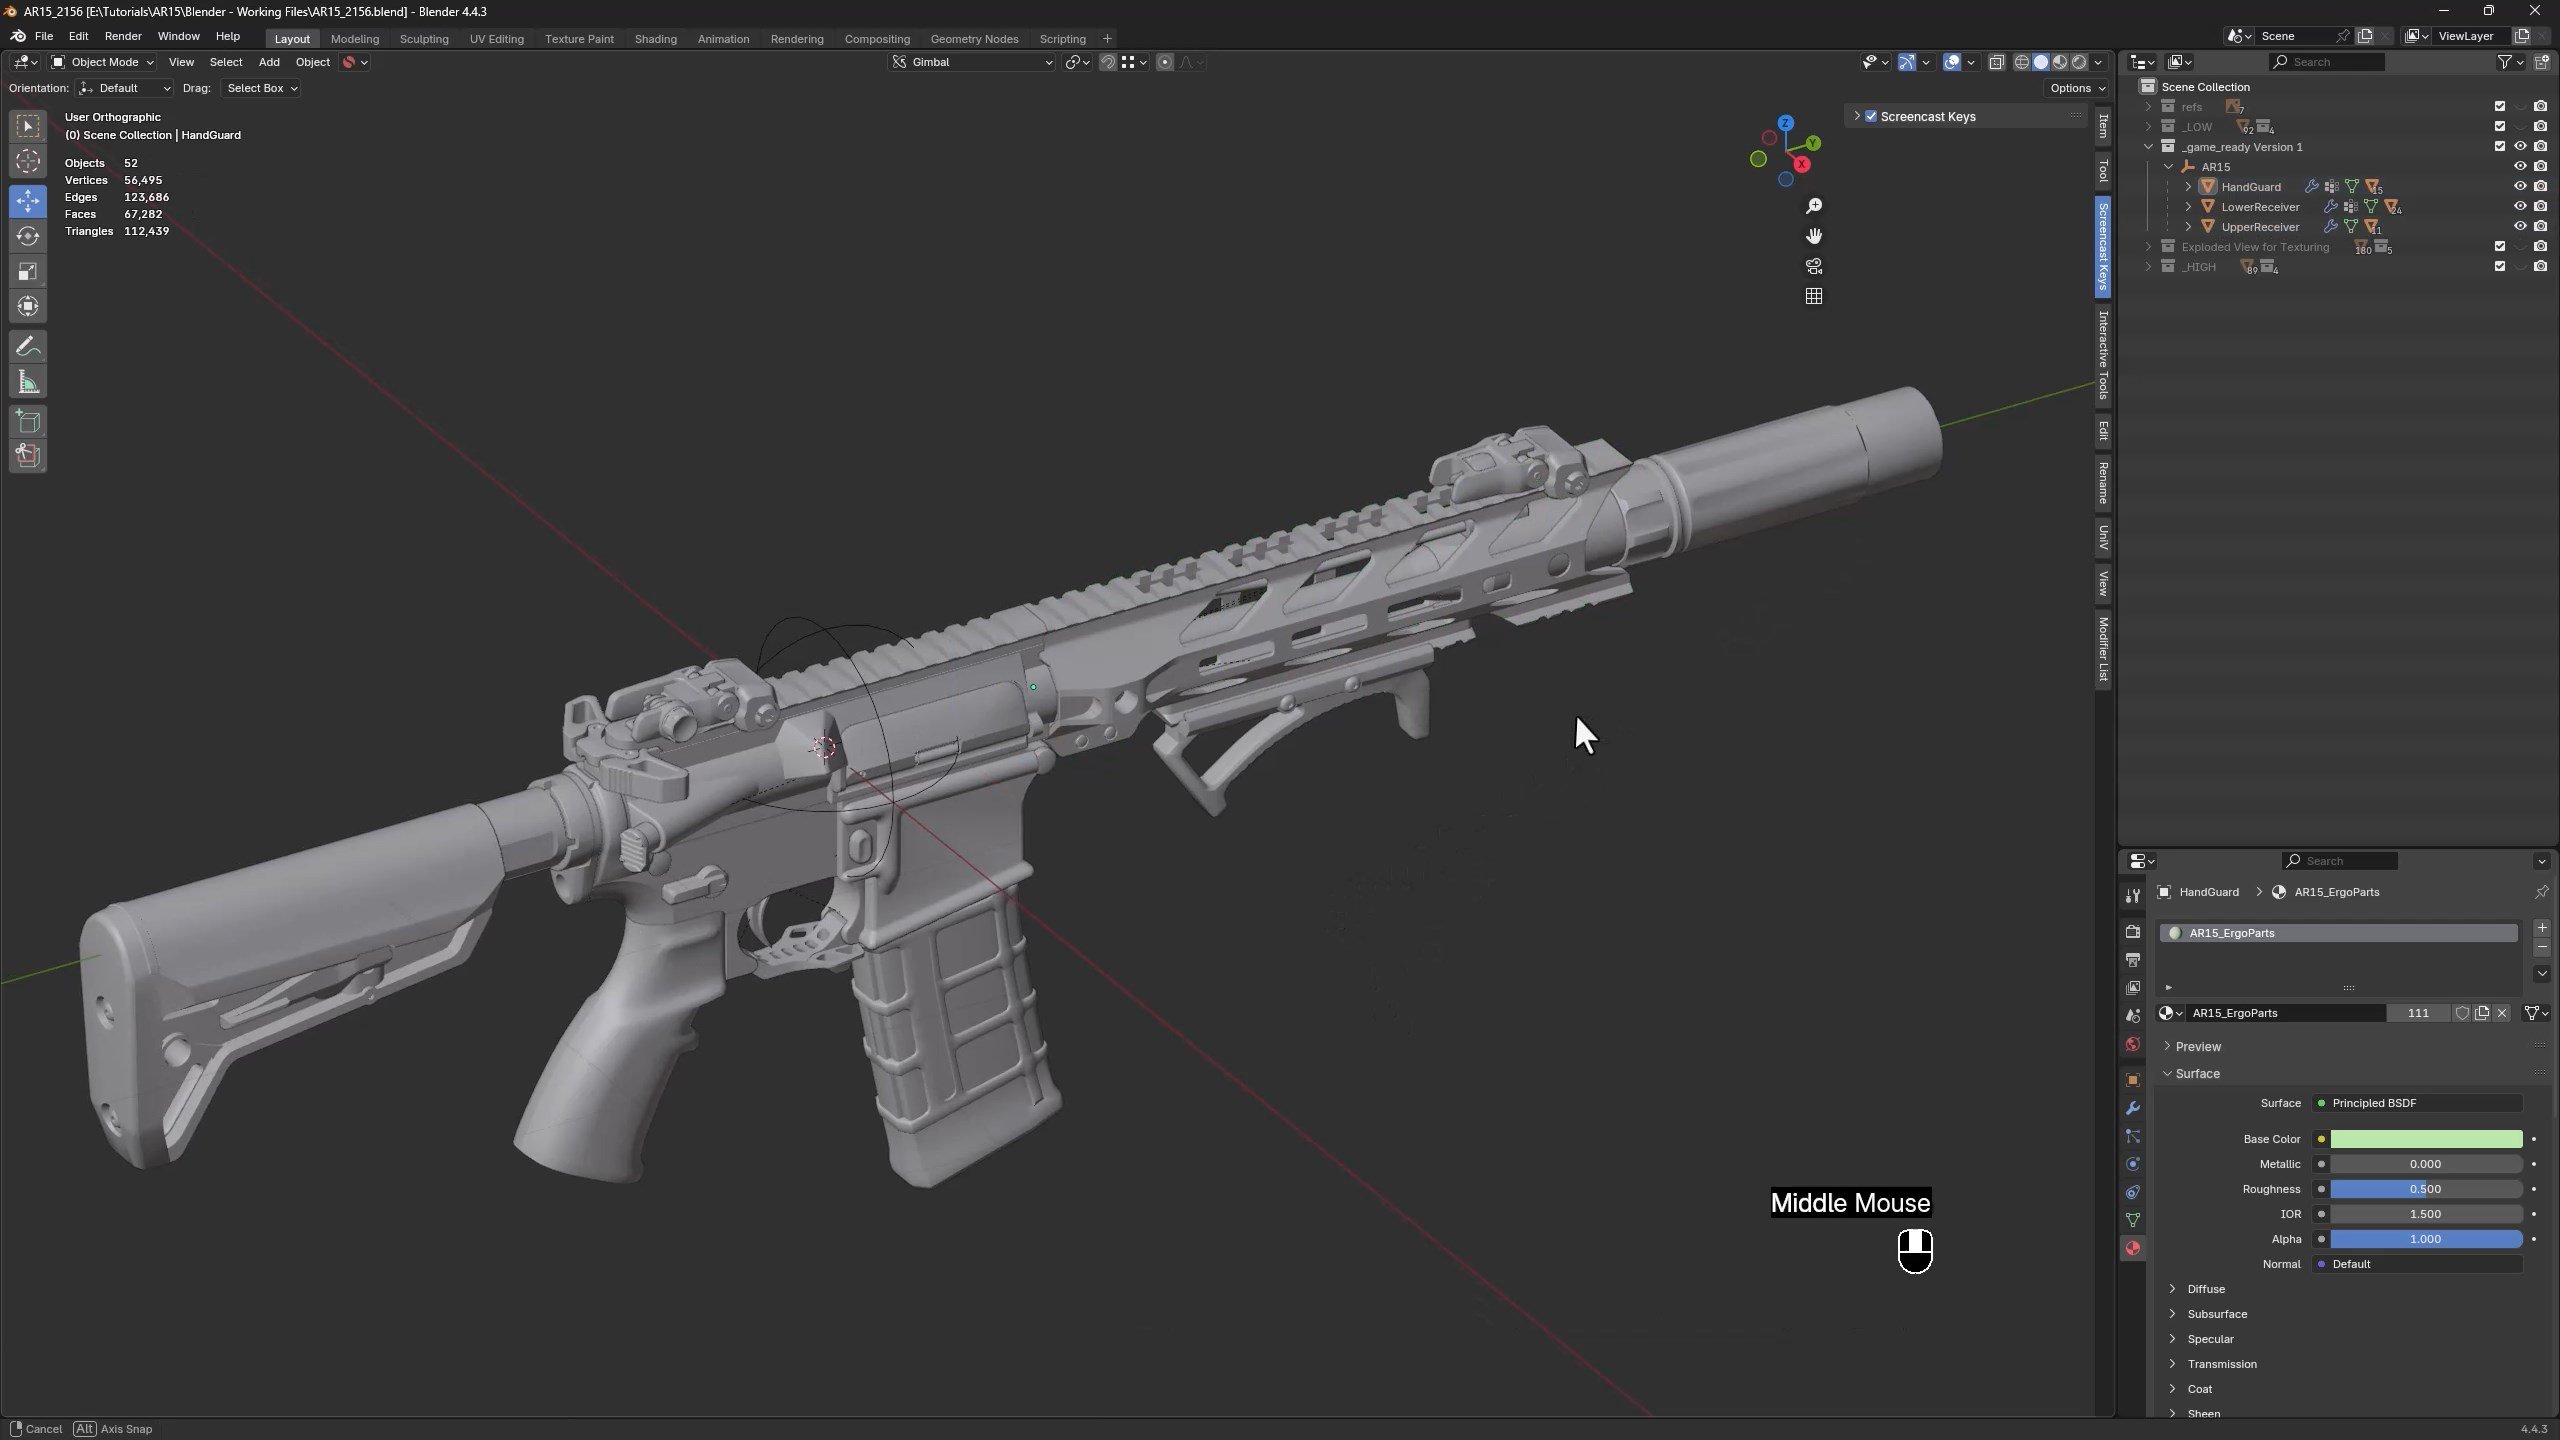Click the zoom magnifier icon in the viewport

pyautogui.click(x=1814, y=206)
